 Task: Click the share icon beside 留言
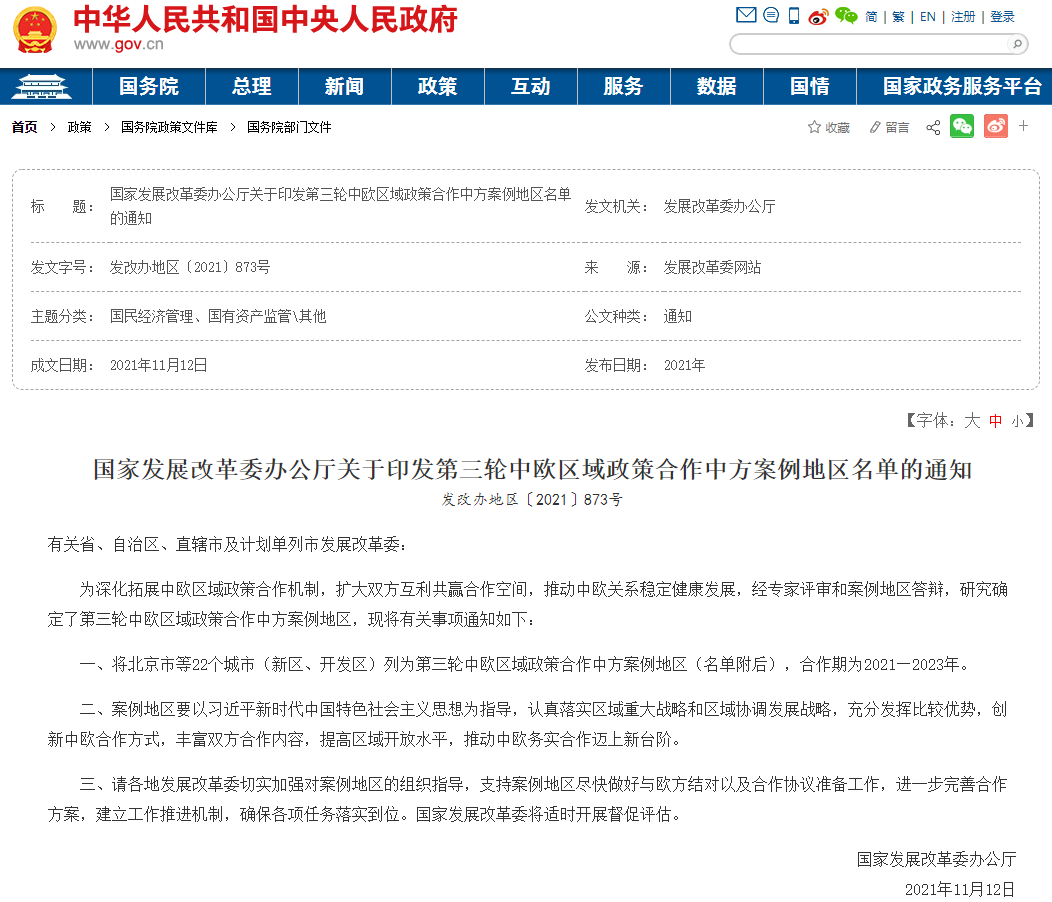click(933, 127)
